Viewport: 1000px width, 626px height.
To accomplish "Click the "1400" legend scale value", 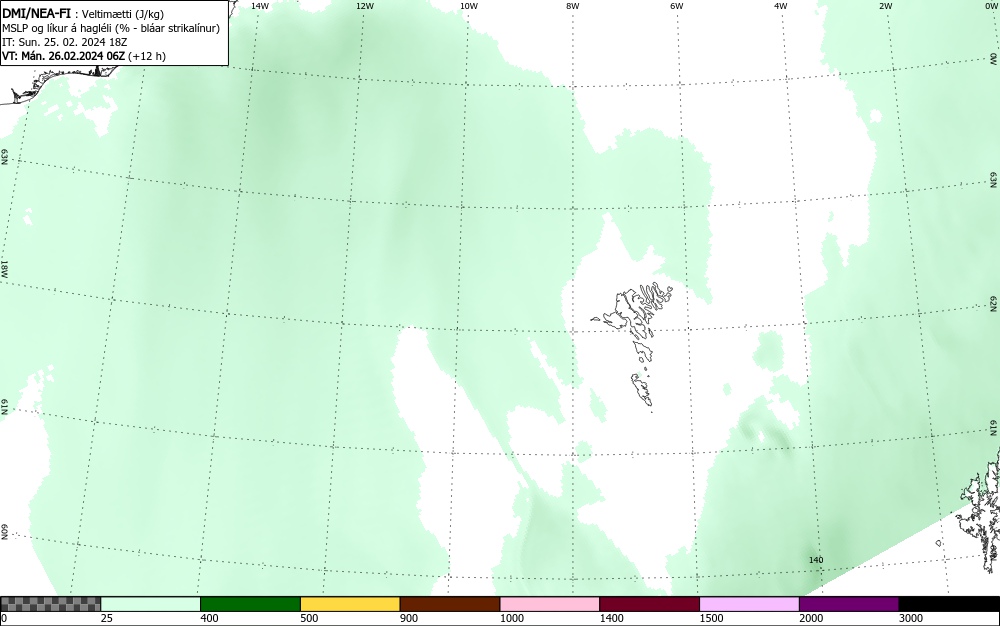I will pyautogui.click(x=611, y=618).
